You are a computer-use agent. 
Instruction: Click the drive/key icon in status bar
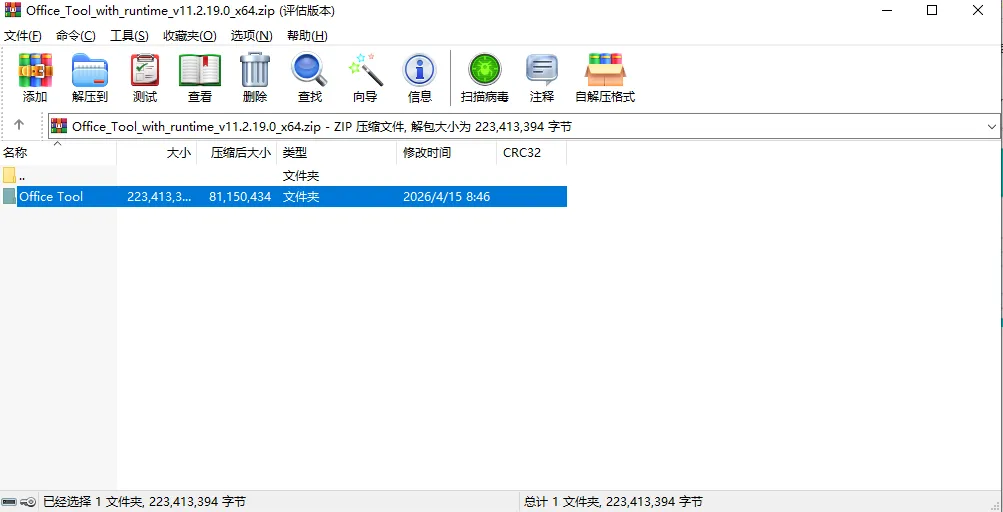tap(19, 502)
